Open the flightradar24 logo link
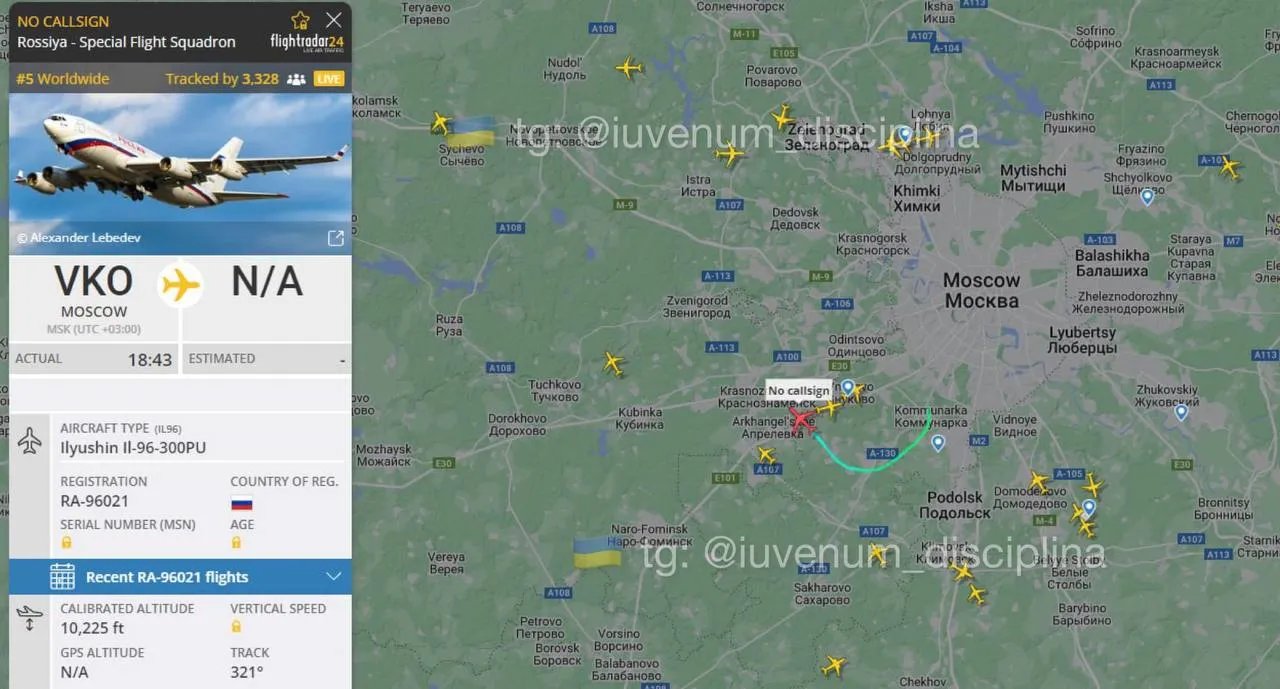The image size is (1280, 689). click(307, 42)
